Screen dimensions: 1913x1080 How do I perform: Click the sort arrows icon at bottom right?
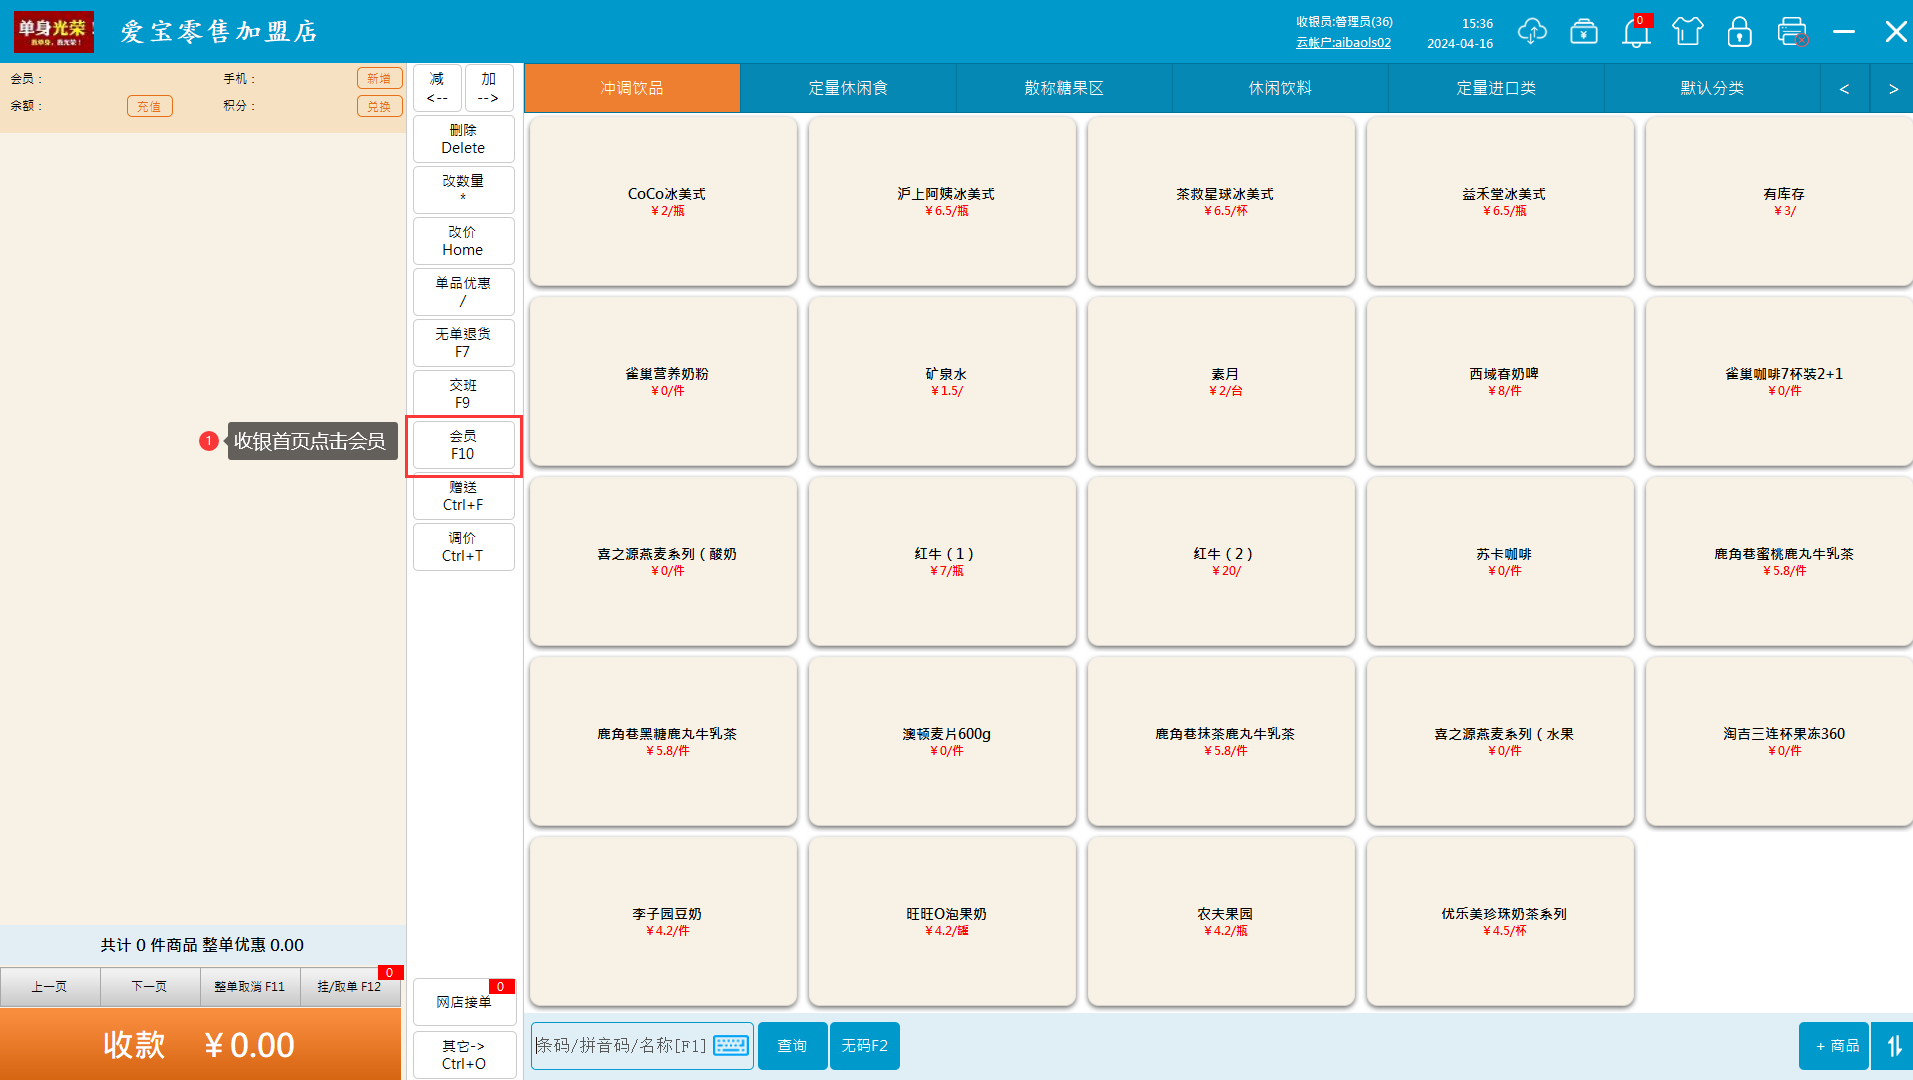tap(1893, 1046)
